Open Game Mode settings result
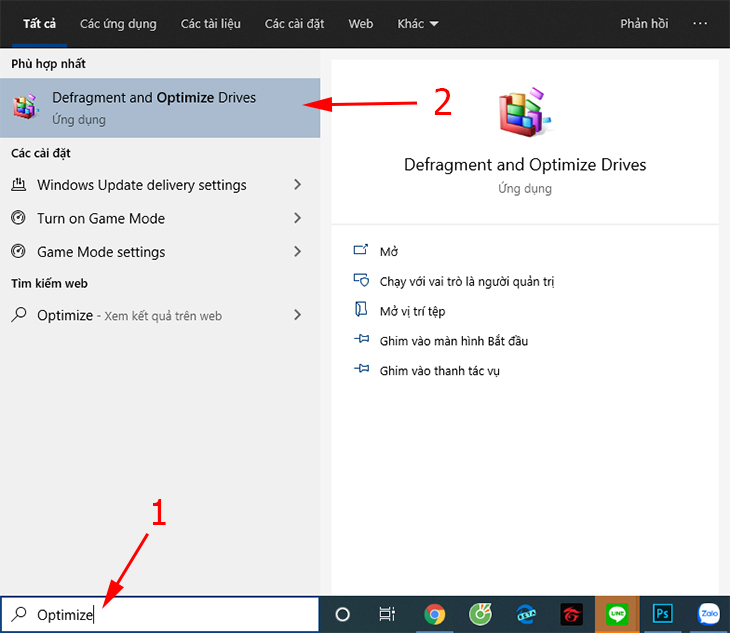 [160, 252]
